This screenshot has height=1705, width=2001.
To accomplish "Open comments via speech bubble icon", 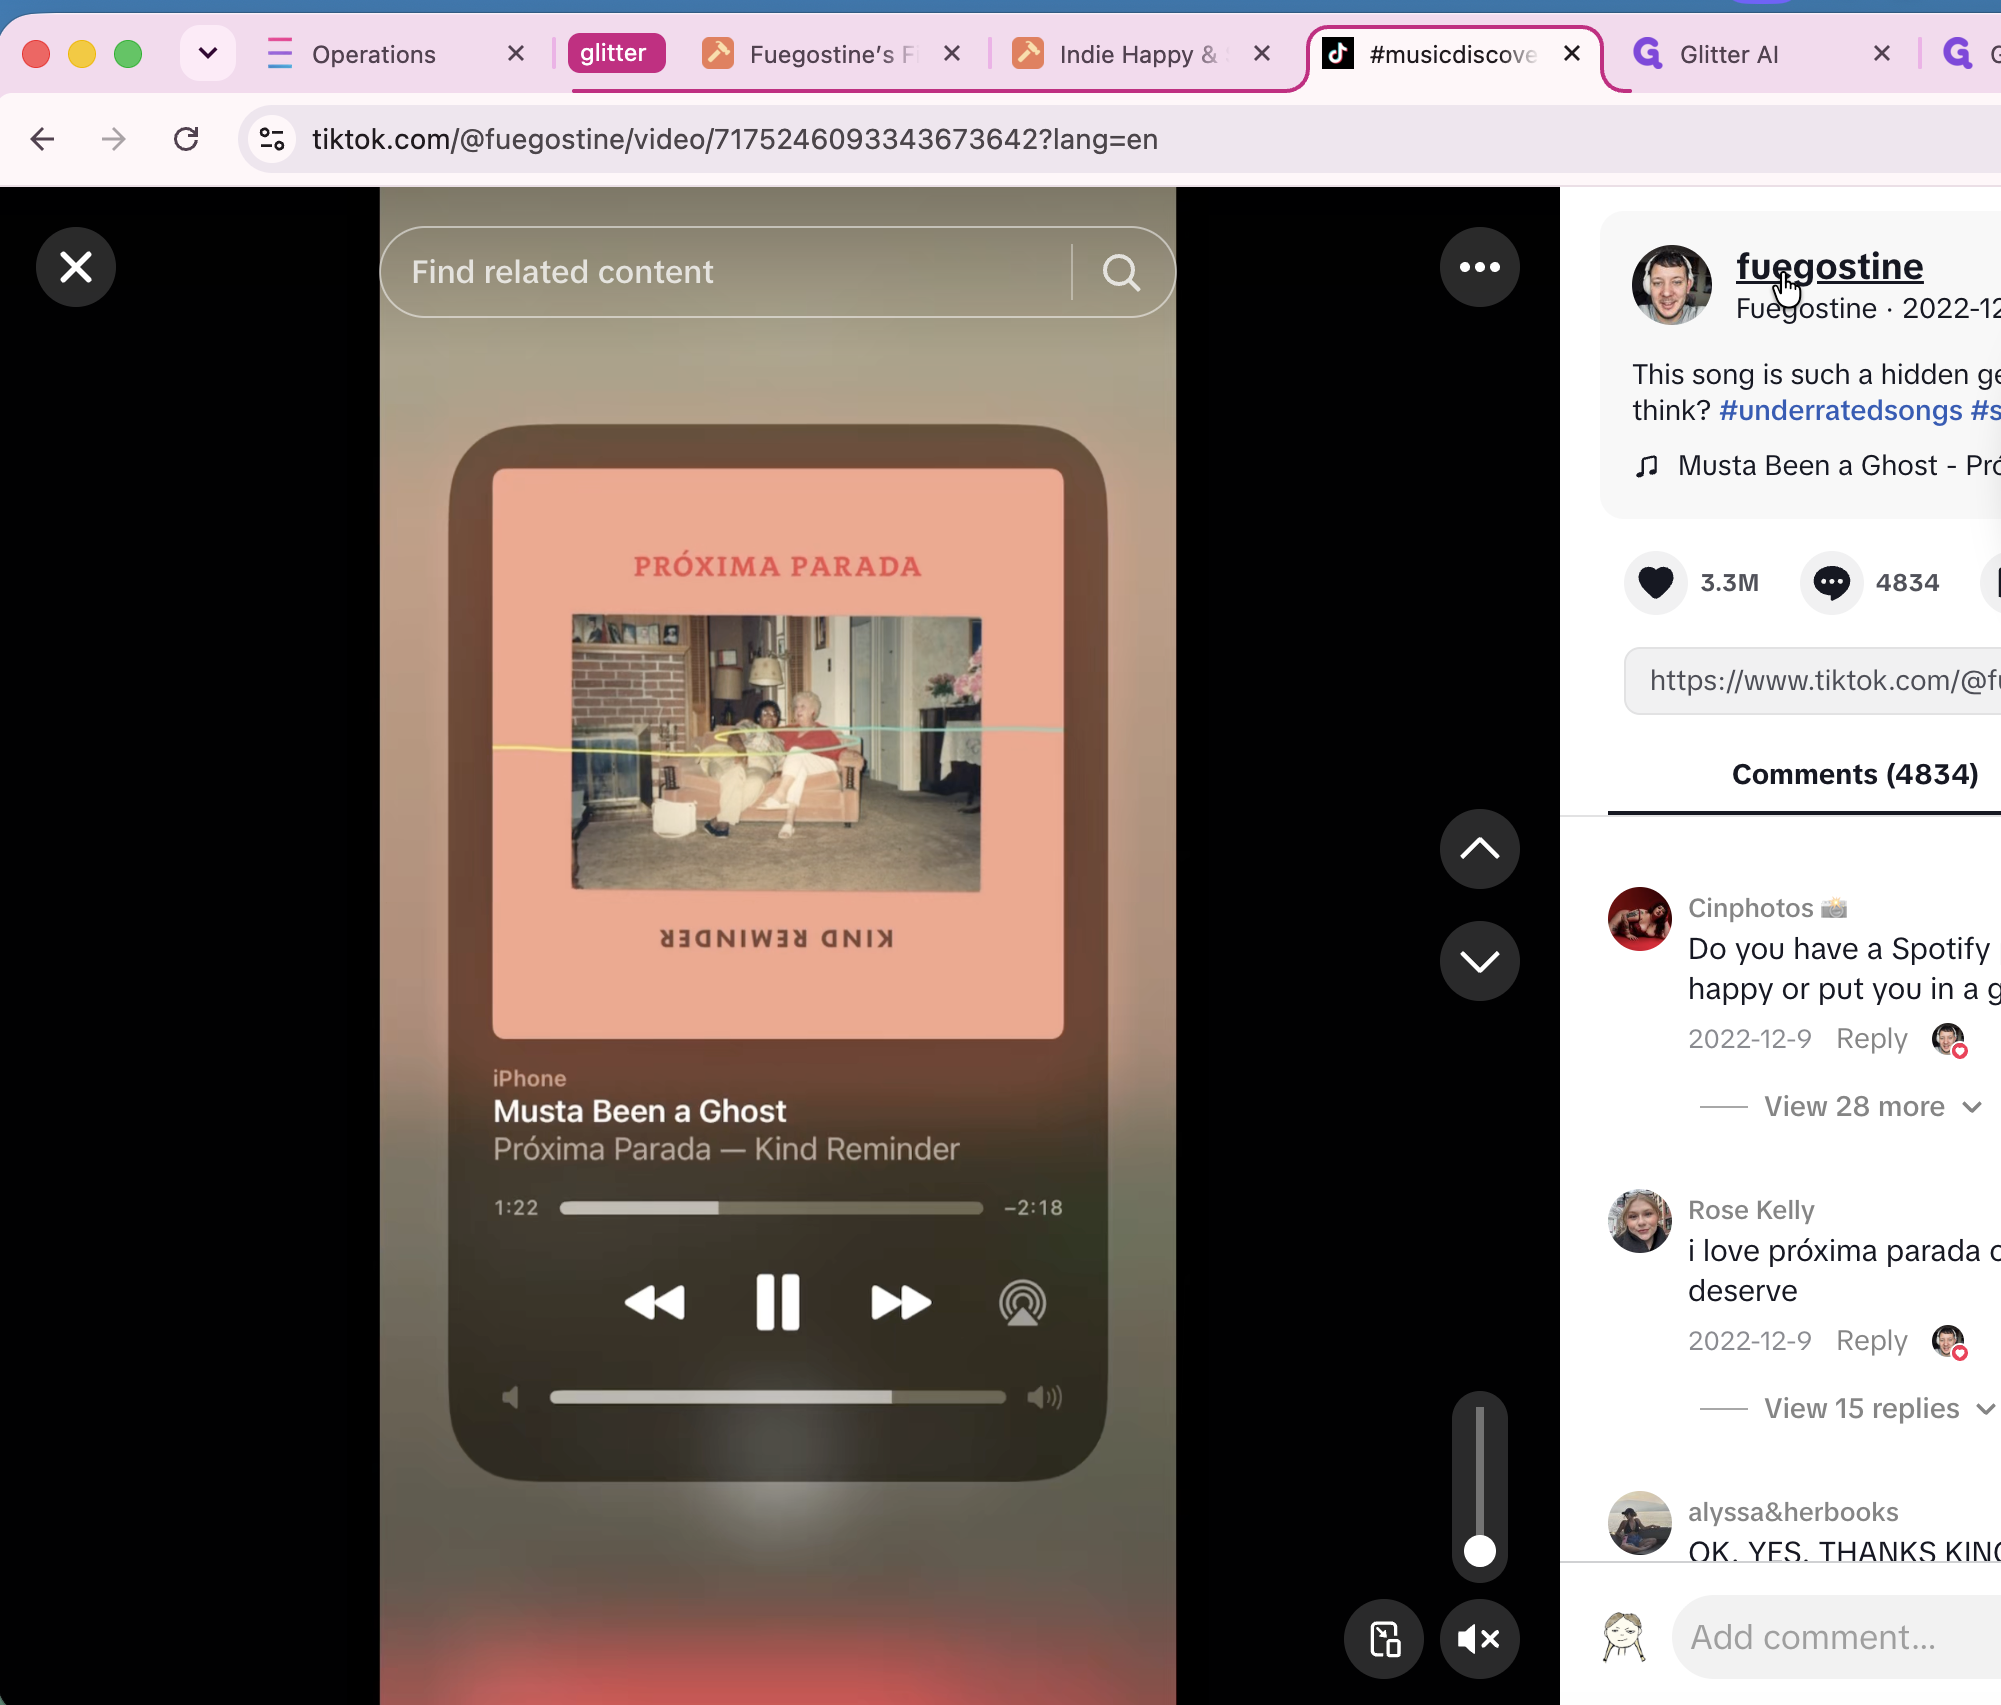I will tap(1831, 582).
